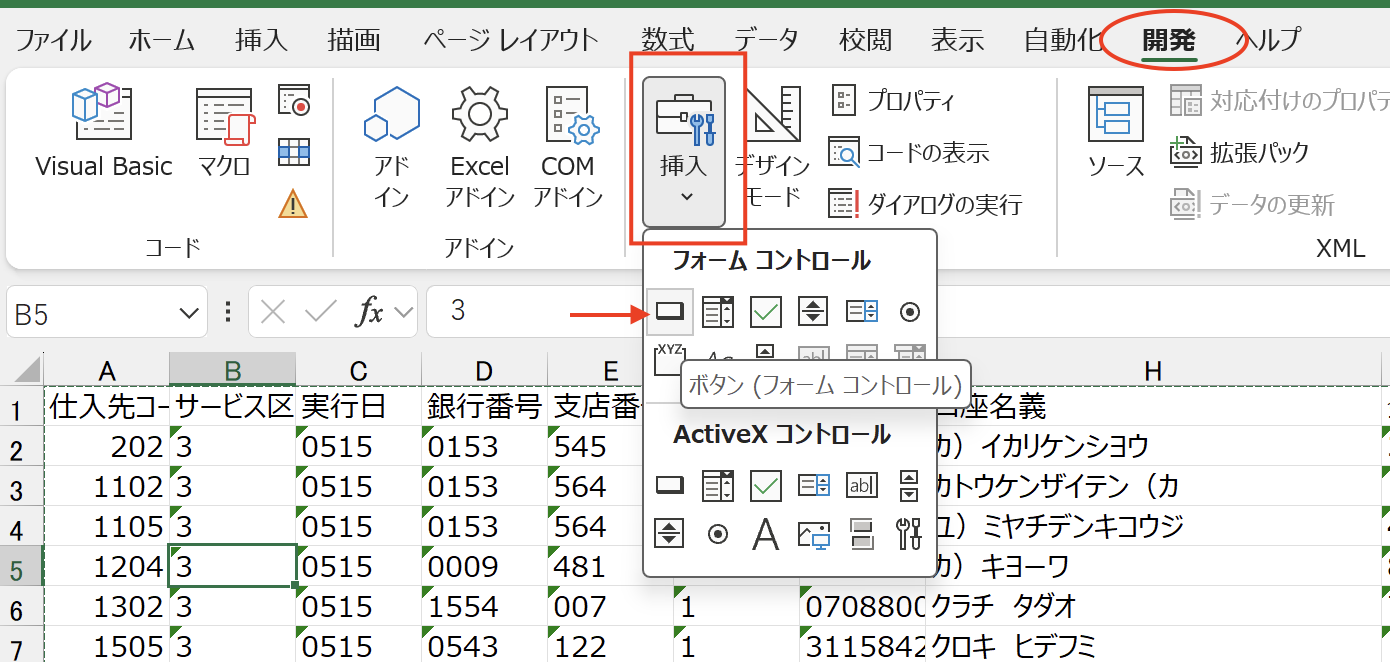Select the Button form control icon
Viewport: 1390px width, 662px height.
[x=669, y=312]
